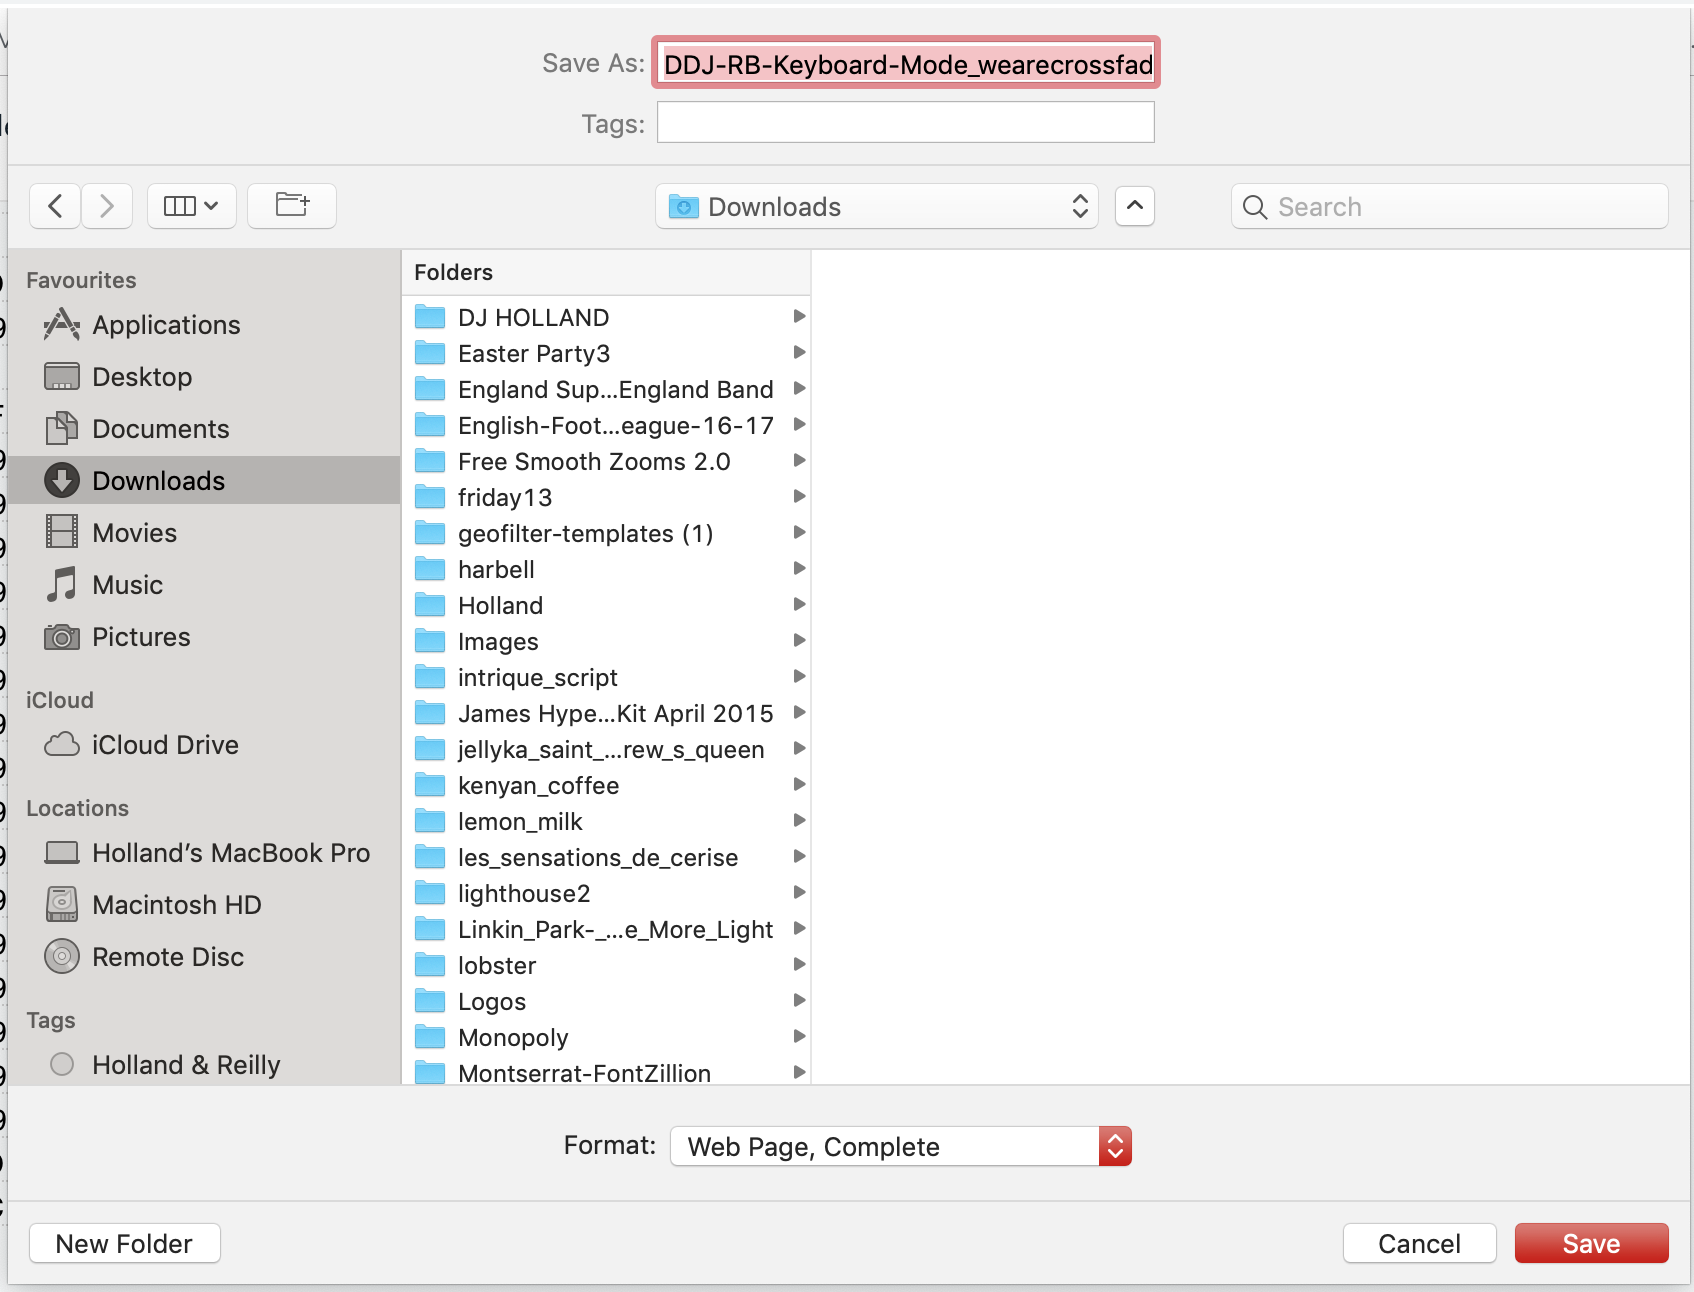Select the Desktop sidebar icon

coord(142,377)
